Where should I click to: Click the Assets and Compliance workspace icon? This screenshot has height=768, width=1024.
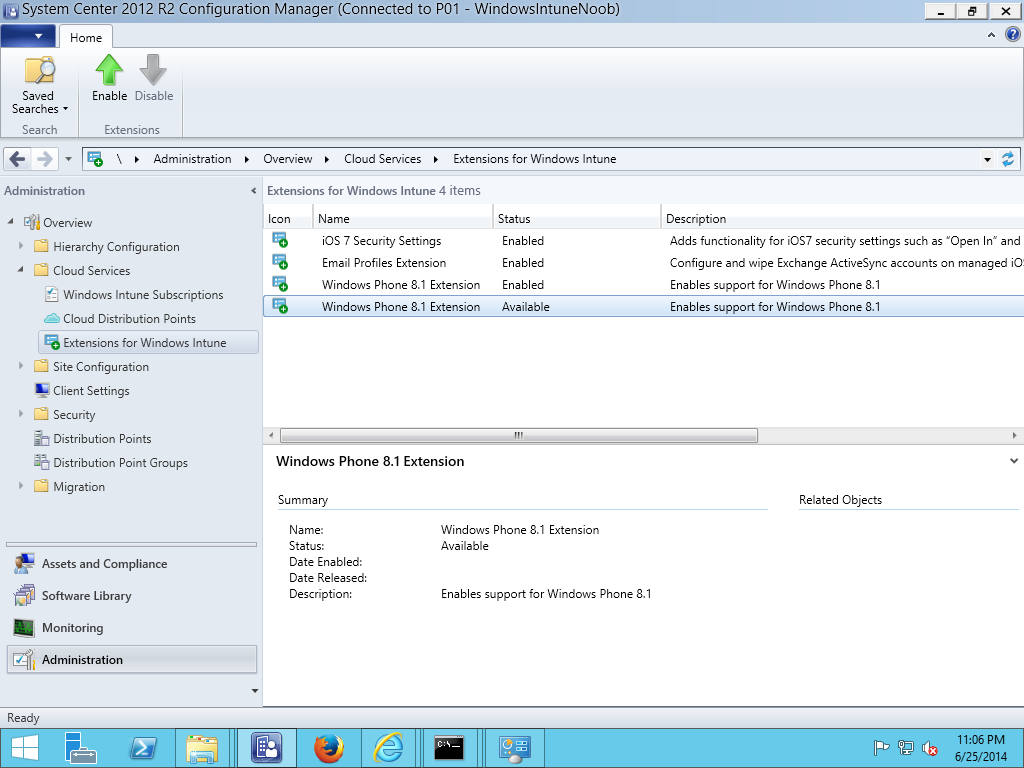[24, 564]
